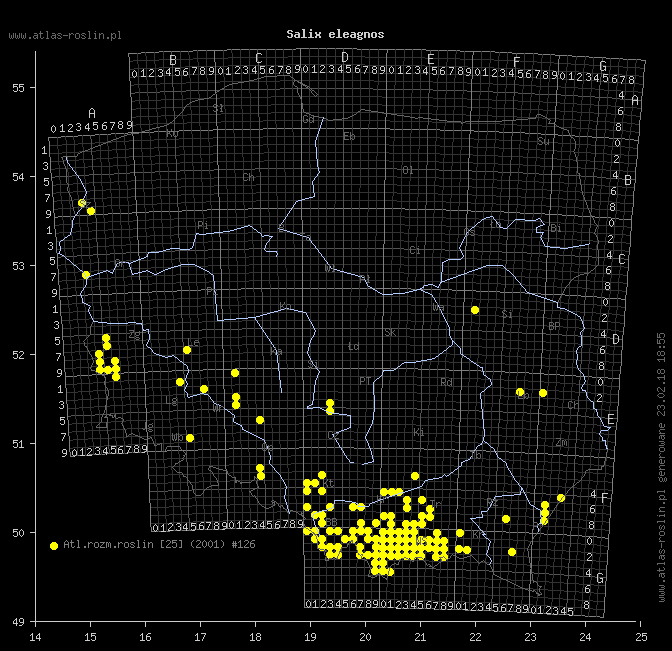Screen dimensions: 672x651
Task: Click the map title Salix eleagnos
Action: 335,34
